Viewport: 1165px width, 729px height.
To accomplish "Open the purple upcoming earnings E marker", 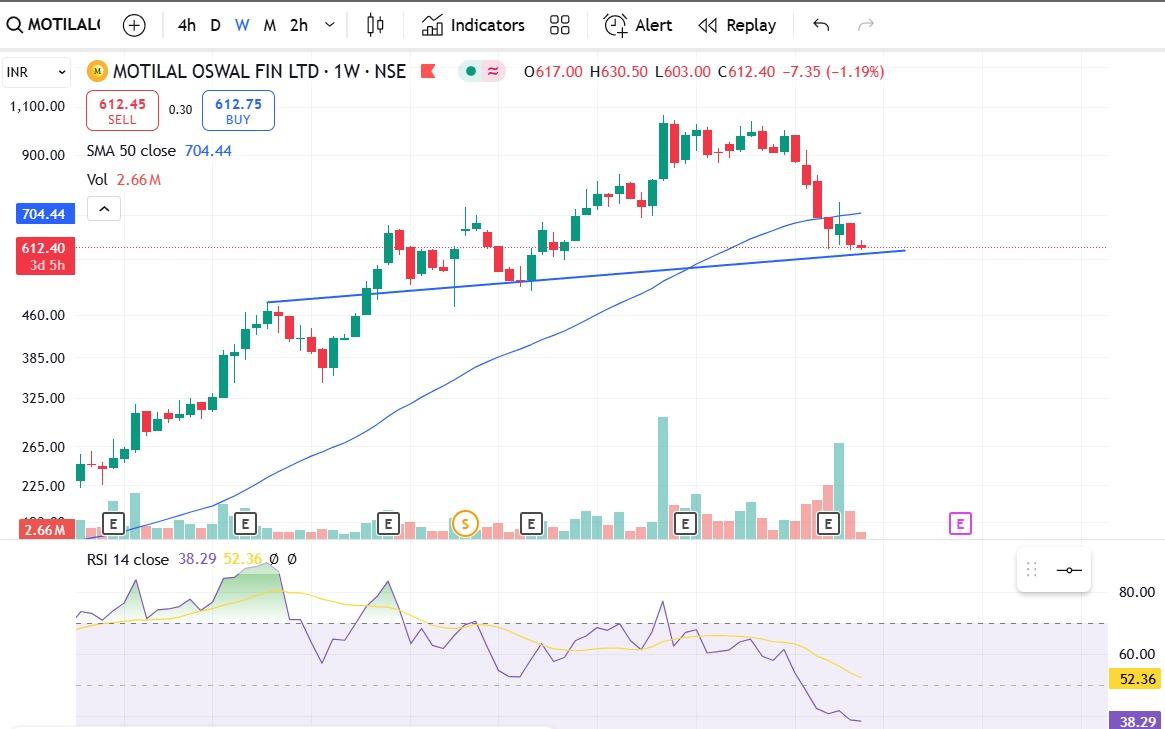I will pos(960,524).
